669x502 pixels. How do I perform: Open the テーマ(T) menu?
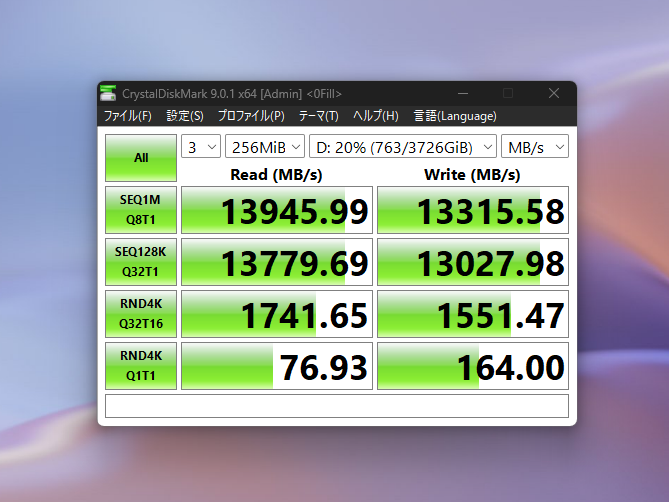point(318,116)
